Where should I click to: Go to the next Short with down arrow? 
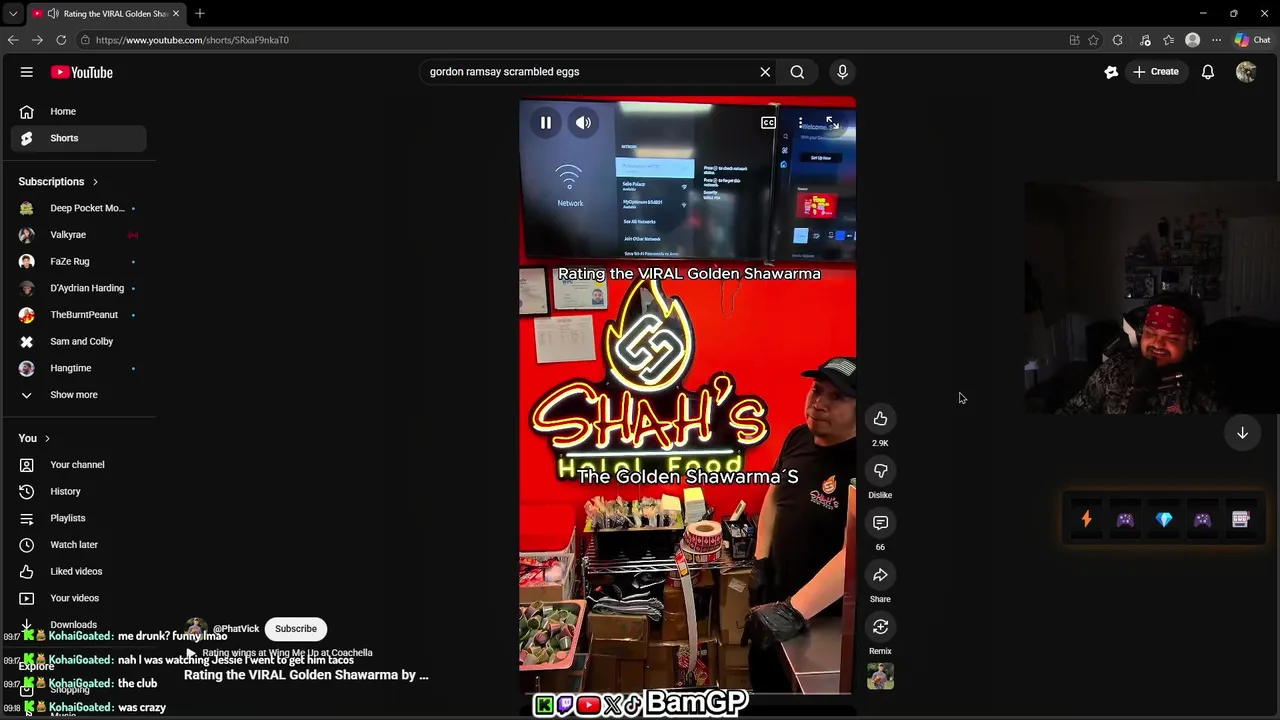(x=1242, y=433)
